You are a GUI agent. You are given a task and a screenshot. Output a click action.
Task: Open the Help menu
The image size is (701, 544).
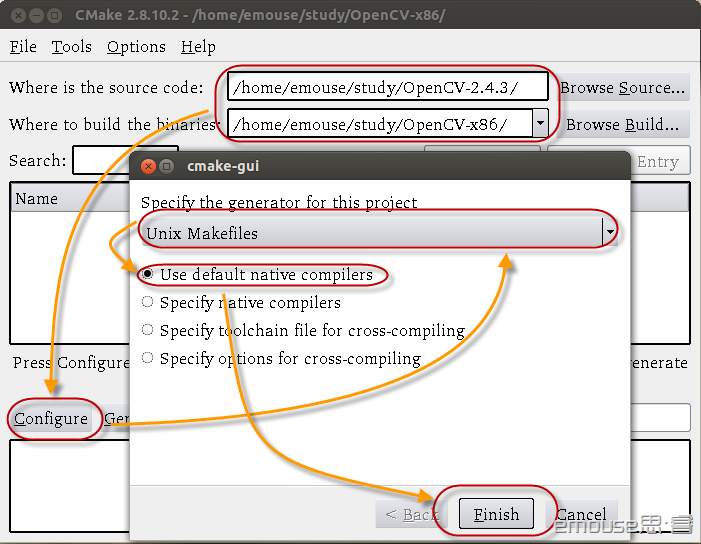tap(198, 46)
